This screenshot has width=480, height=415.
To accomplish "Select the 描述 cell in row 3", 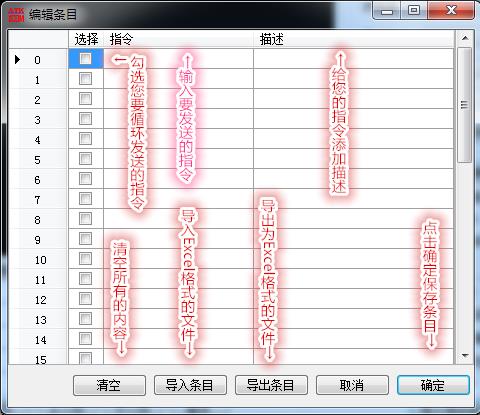I will tap(354, 119).
